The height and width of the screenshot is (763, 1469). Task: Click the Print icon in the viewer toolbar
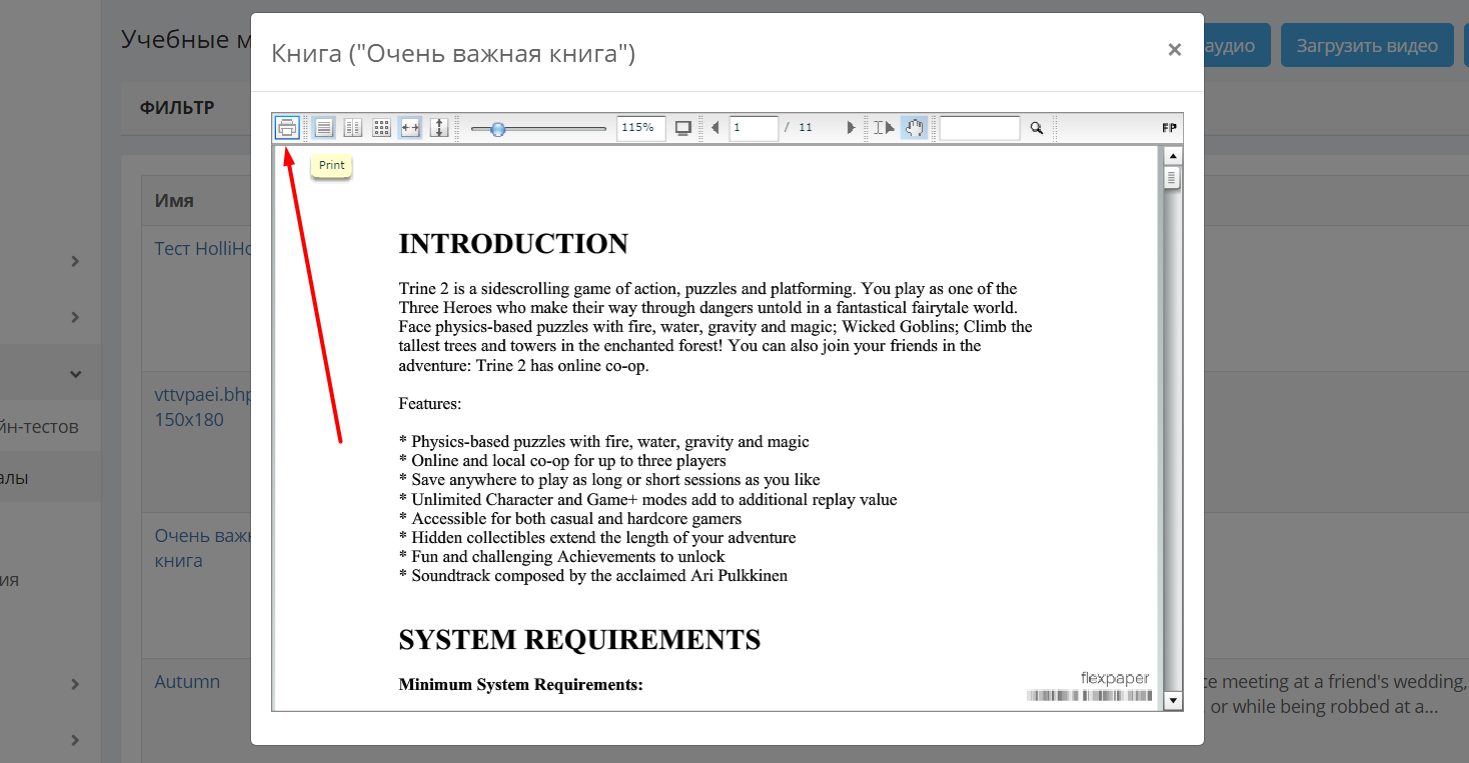(287, 127)
